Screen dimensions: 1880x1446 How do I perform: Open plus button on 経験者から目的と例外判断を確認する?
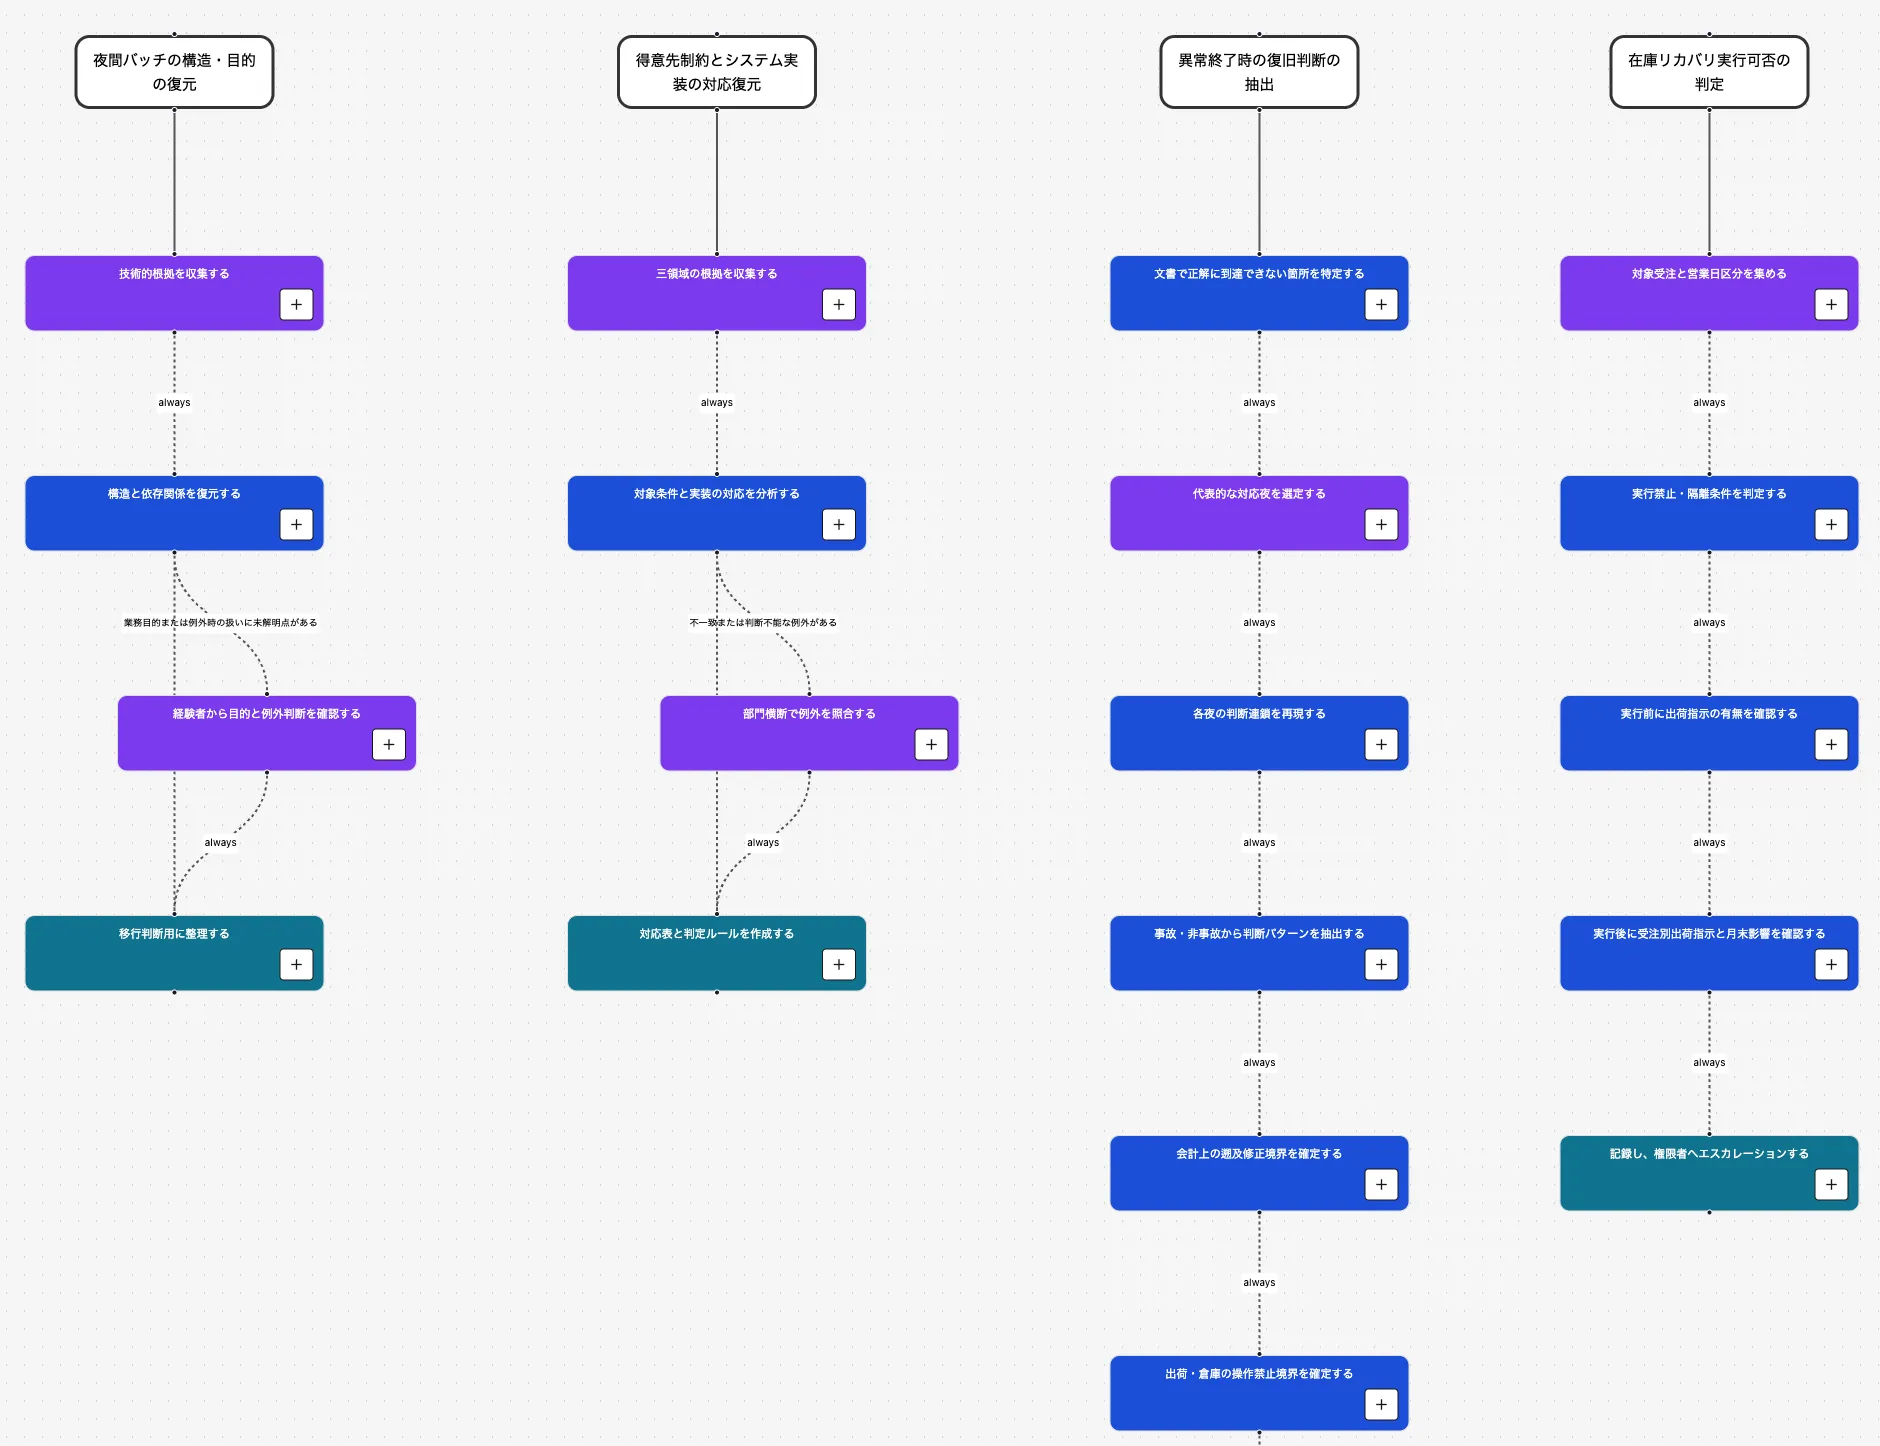pos(389,744)
